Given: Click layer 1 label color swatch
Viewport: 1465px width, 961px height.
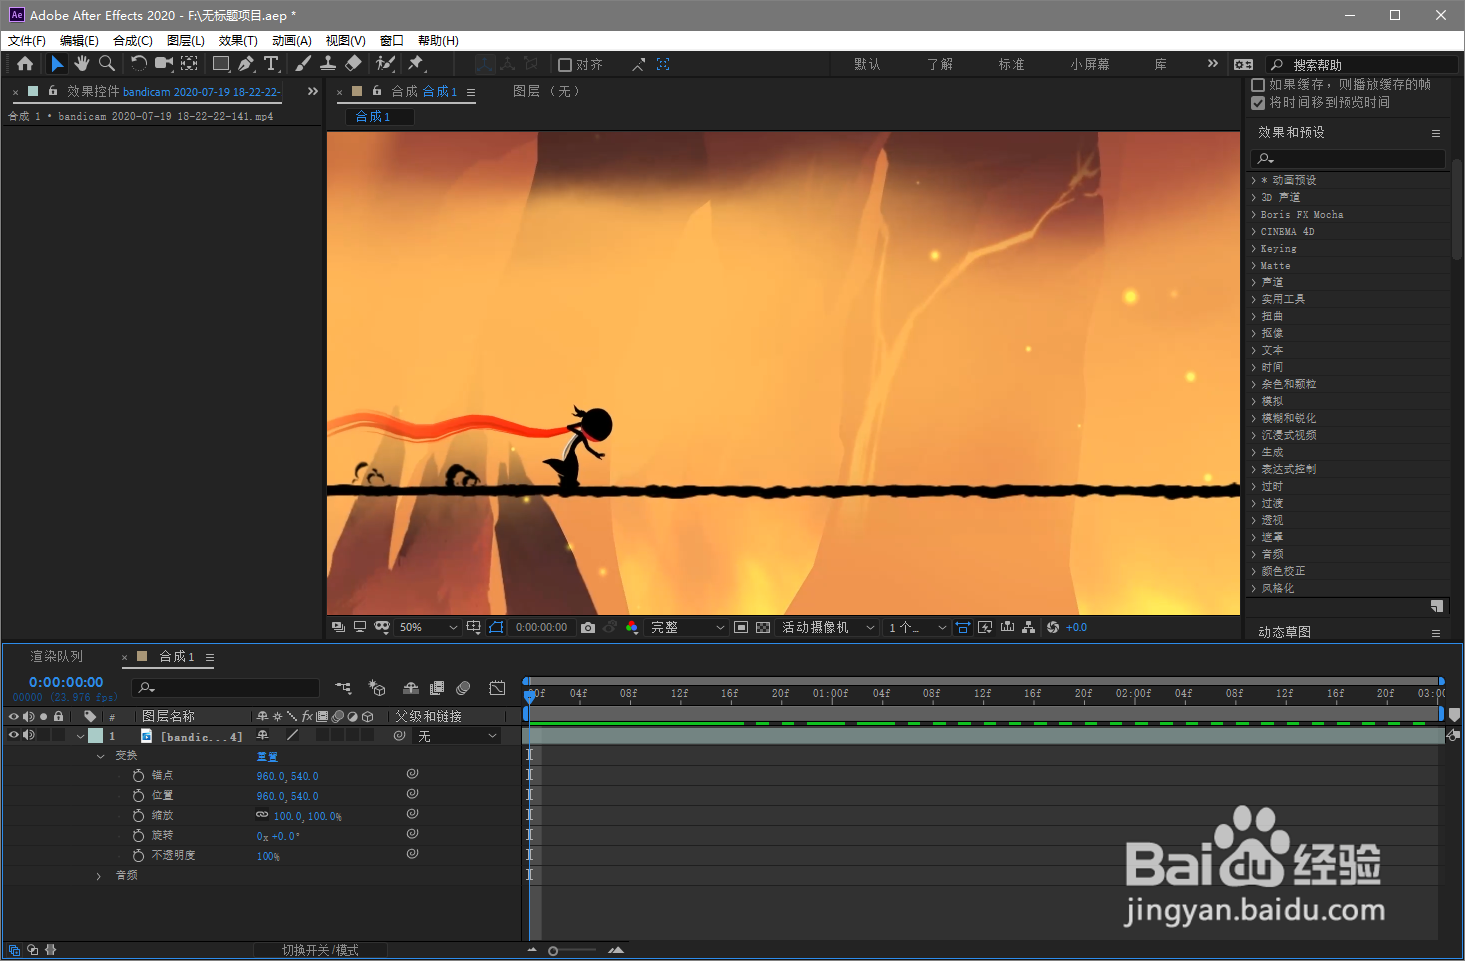Looking at the screenshot, I should pyautogui.click(x=95, y=735).
